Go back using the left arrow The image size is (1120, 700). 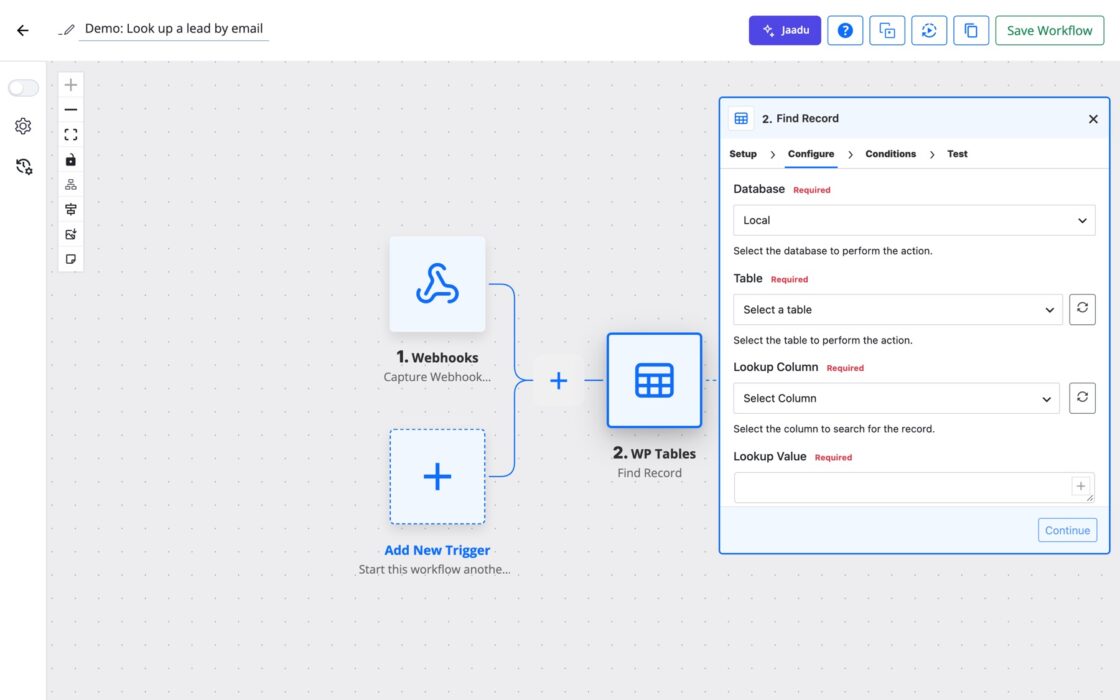(x=23, y=30)
